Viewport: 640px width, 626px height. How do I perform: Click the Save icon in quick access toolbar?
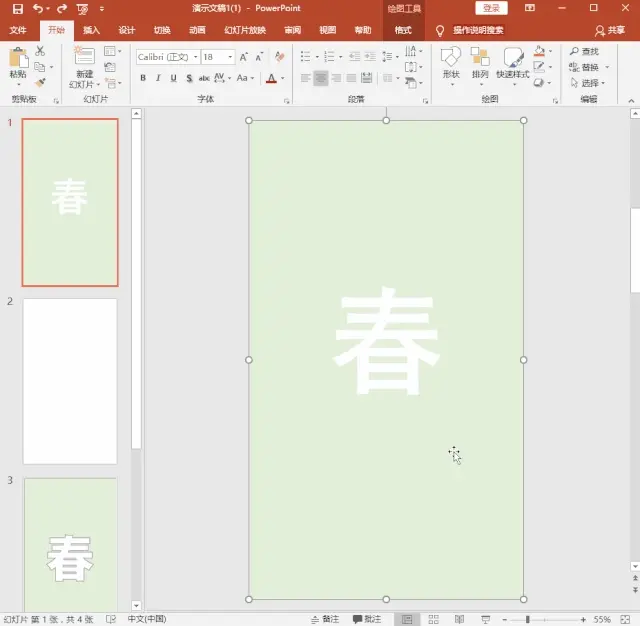click(x=17, y=8)
